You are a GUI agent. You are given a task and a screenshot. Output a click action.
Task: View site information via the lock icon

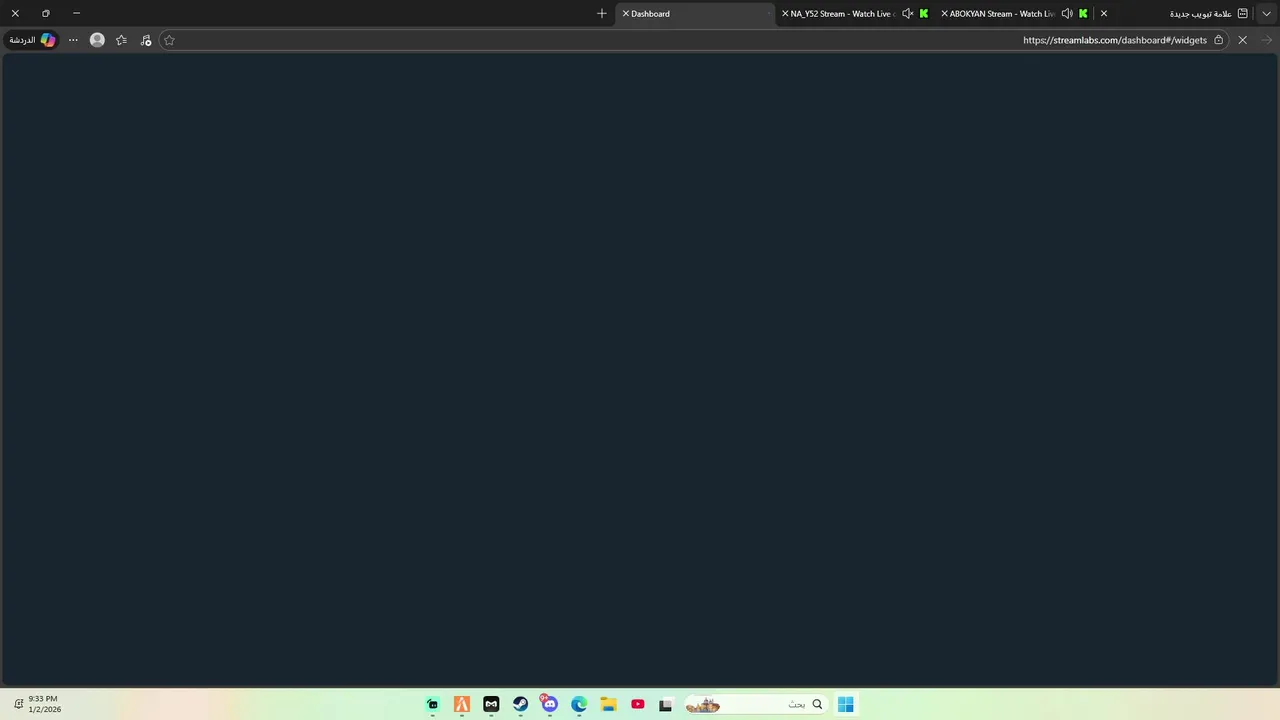coord(1218,40)
